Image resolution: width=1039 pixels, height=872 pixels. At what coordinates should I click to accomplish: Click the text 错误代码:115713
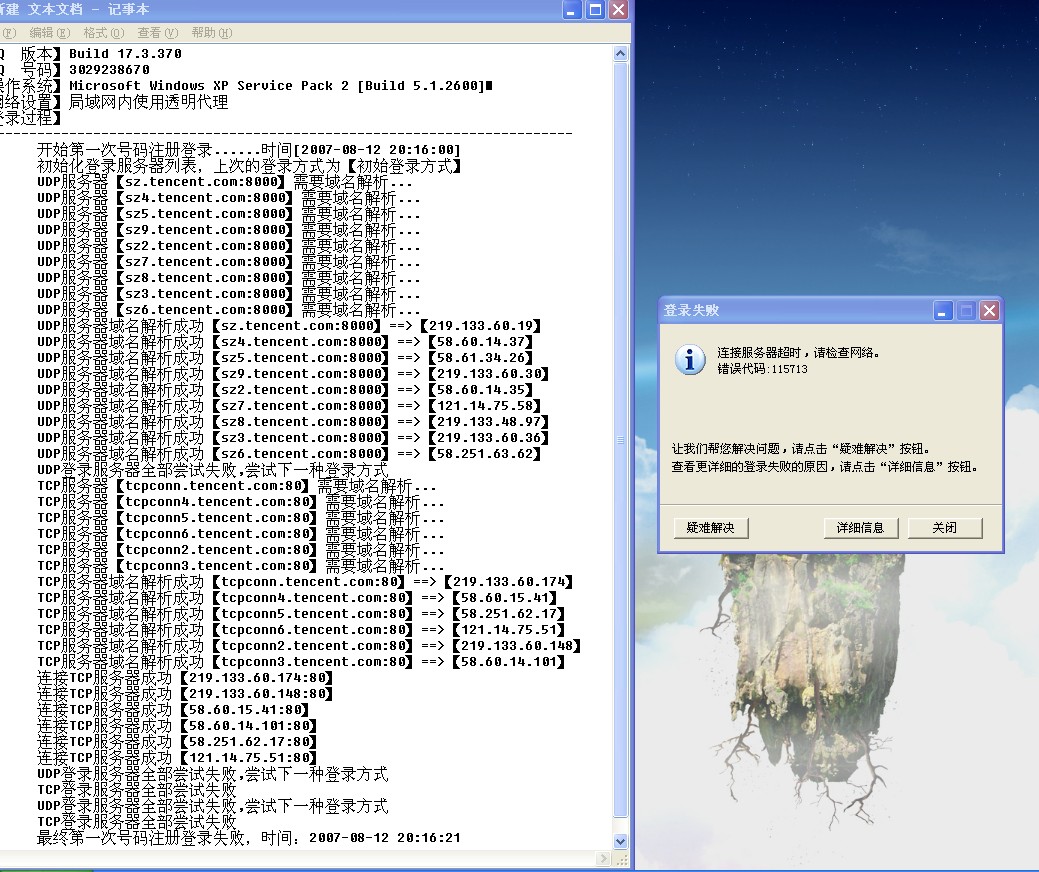tap(762, 369)
